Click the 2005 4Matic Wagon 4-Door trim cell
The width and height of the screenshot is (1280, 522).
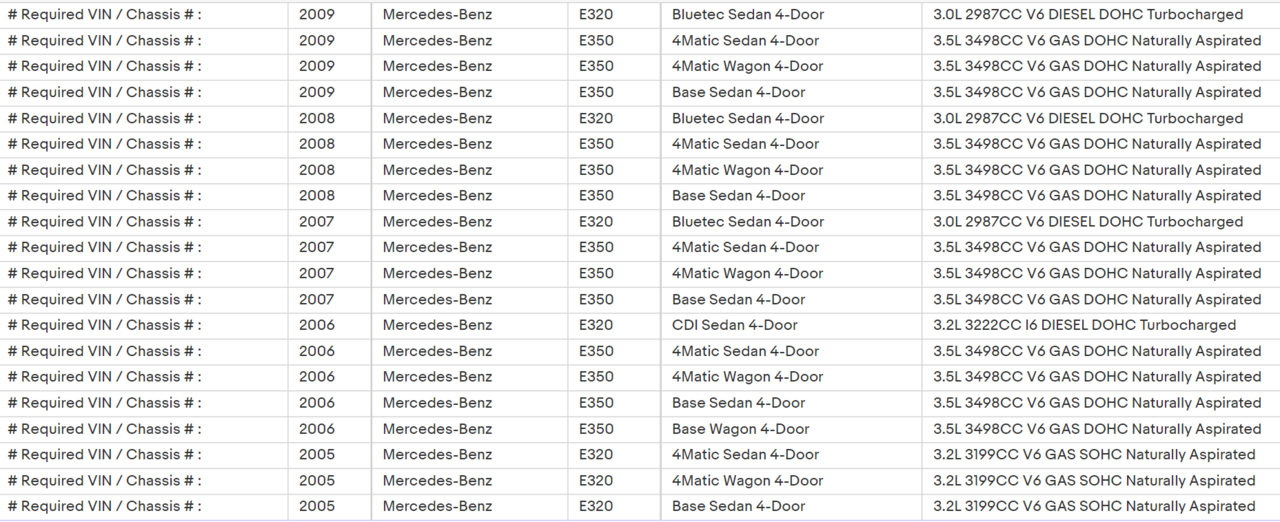tap(747, 481)
